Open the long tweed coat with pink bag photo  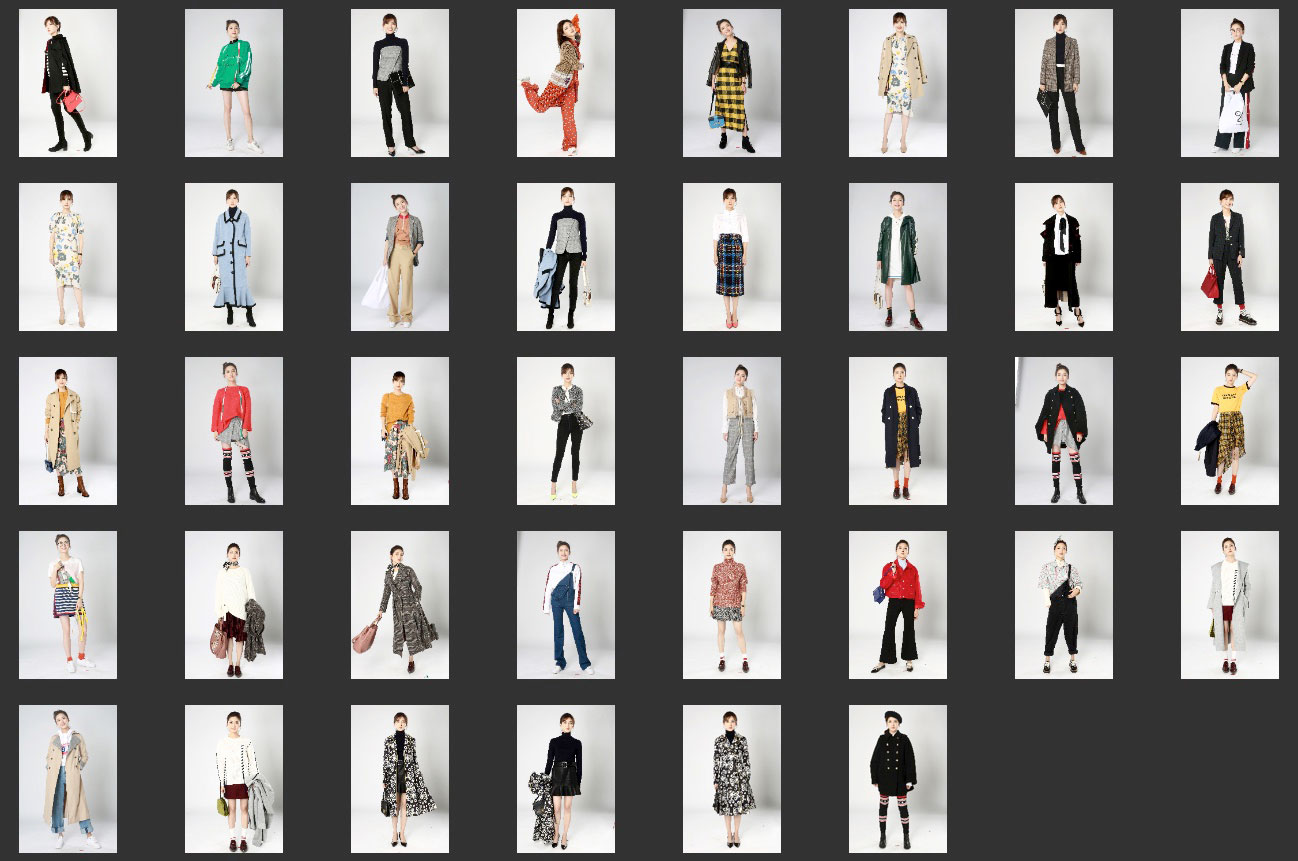pos(399,604)
